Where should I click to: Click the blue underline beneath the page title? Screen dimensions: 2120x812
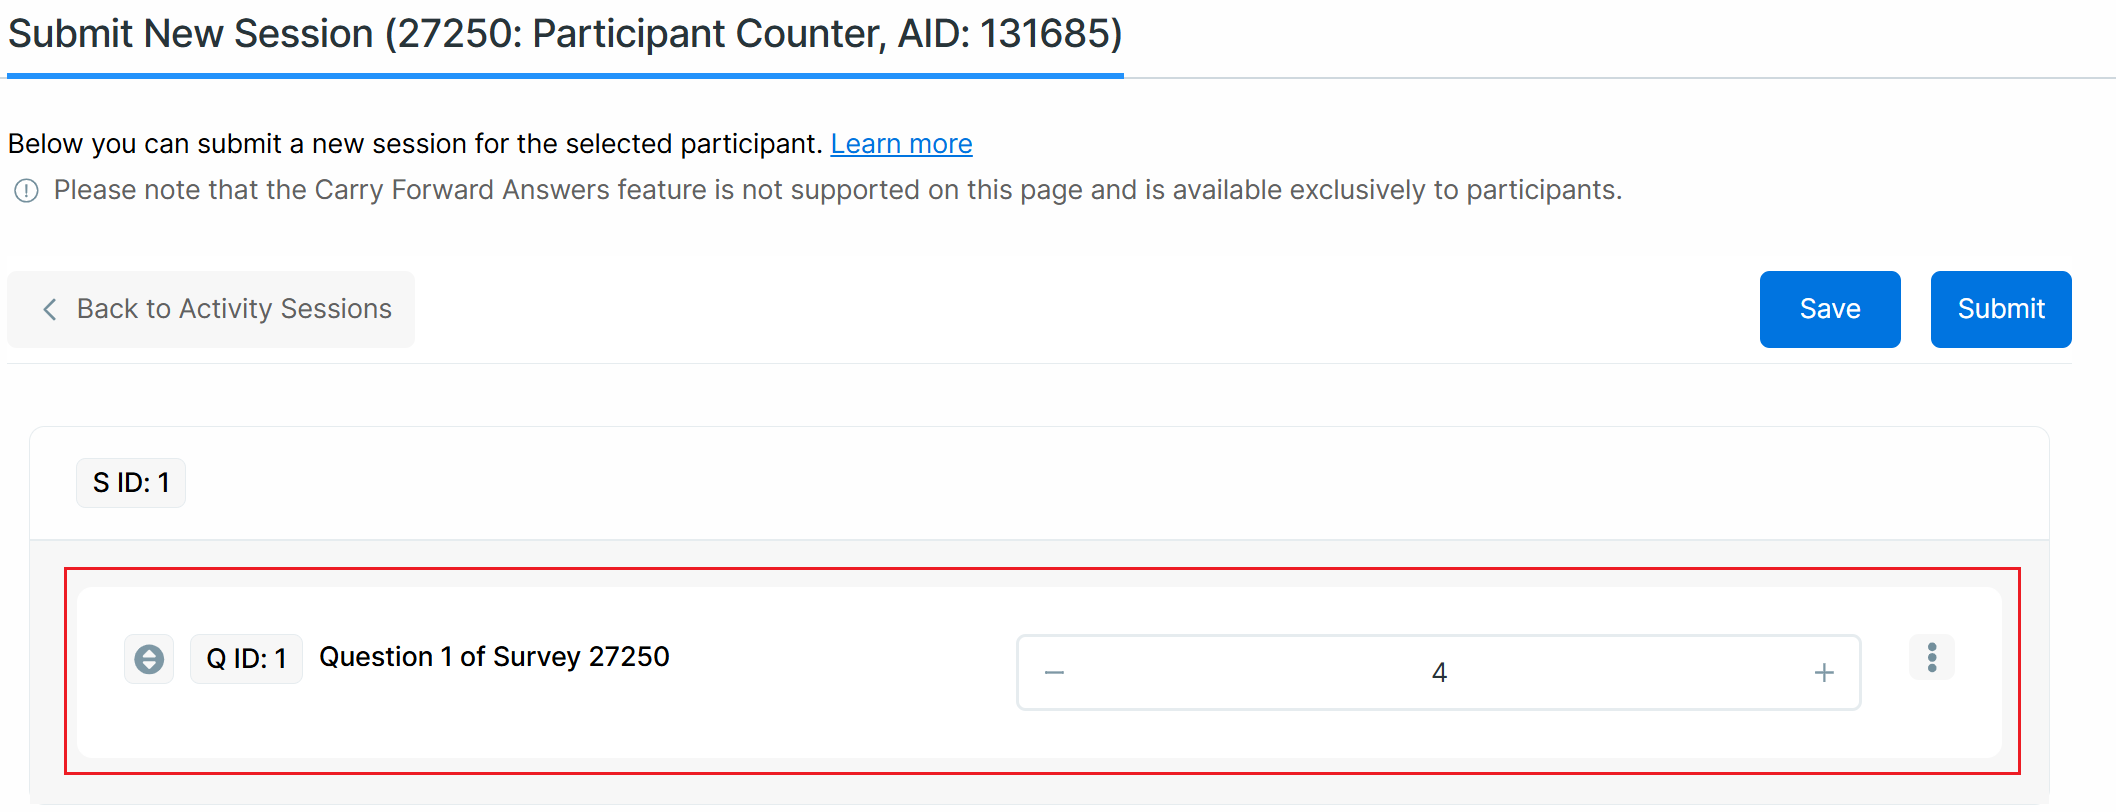click(x=565, y=76)
